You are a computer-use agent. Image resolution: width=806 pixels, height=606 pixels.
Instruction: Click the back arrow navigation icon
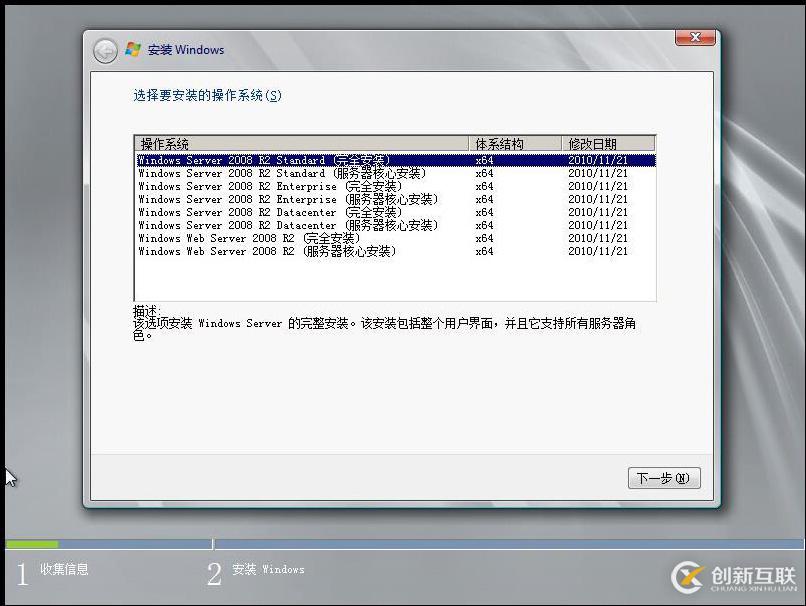[104, 49]
